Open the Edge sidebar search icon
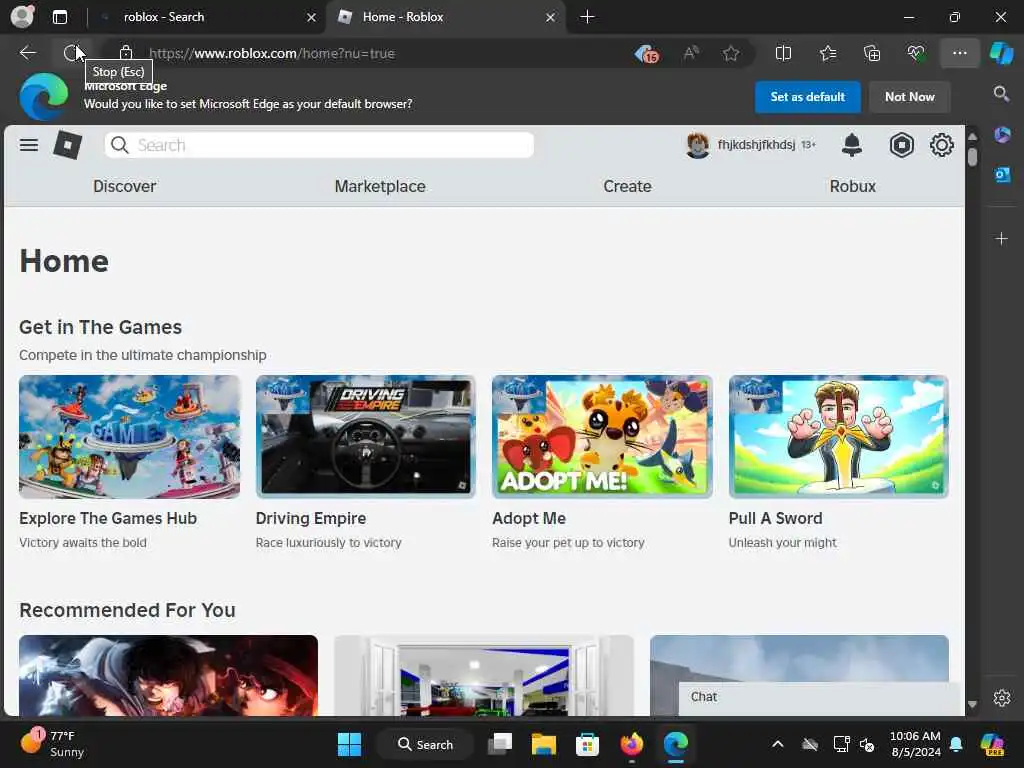This screenshot has height=768, width=1024. 1001,94
